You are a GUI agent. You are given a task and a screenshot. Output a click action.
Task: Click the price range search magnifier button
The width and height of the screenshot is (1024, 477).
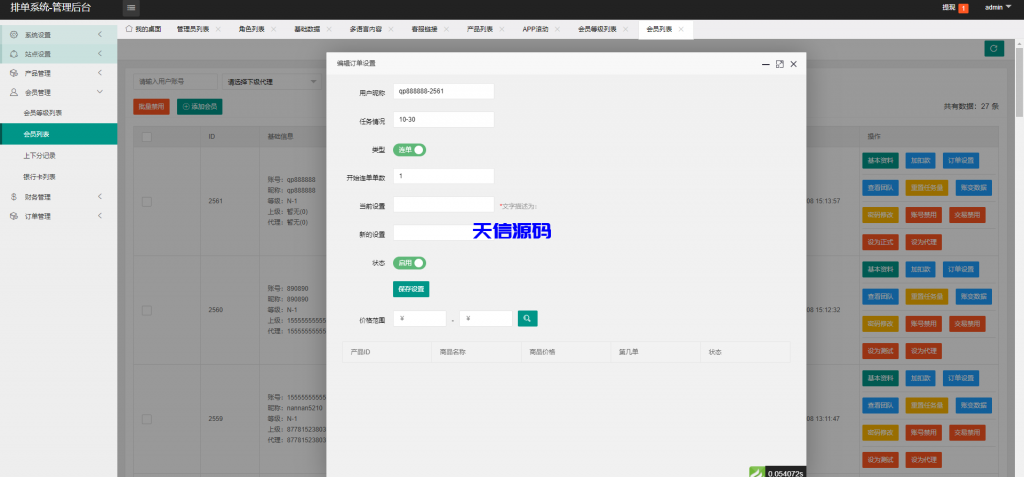coord(528,319)
